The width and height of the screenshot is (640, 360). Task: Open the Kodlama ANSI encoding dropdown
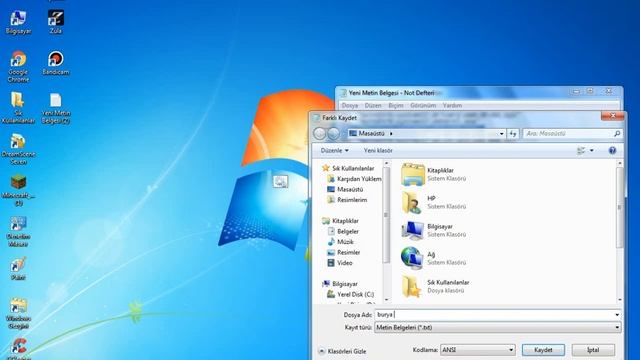tap(478, 350)
